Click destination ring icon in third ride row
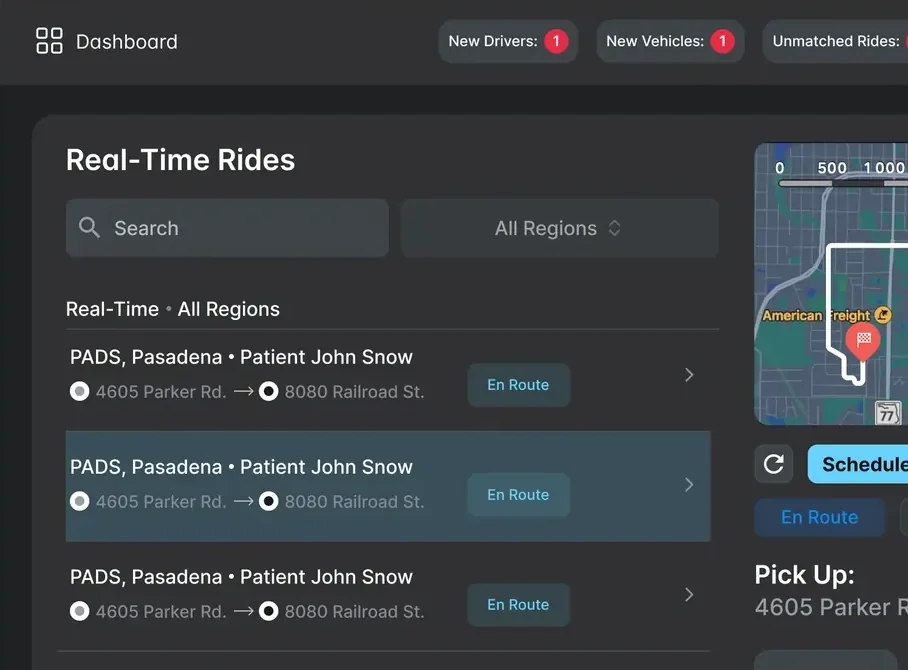This screenshot has width=908, height=670. click(x=268, y=612)
